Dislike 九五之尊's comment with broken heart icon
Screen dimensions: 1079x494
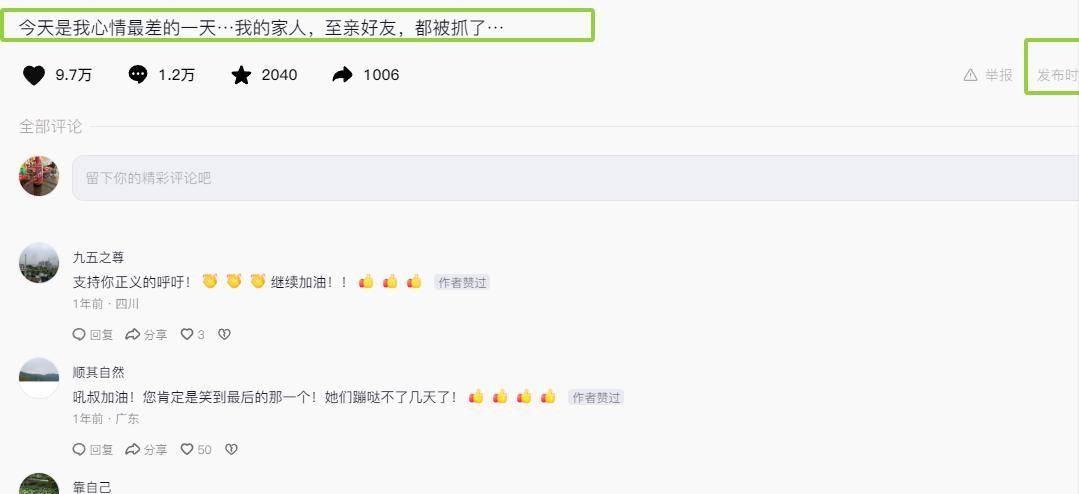click(x=224, y=334)
